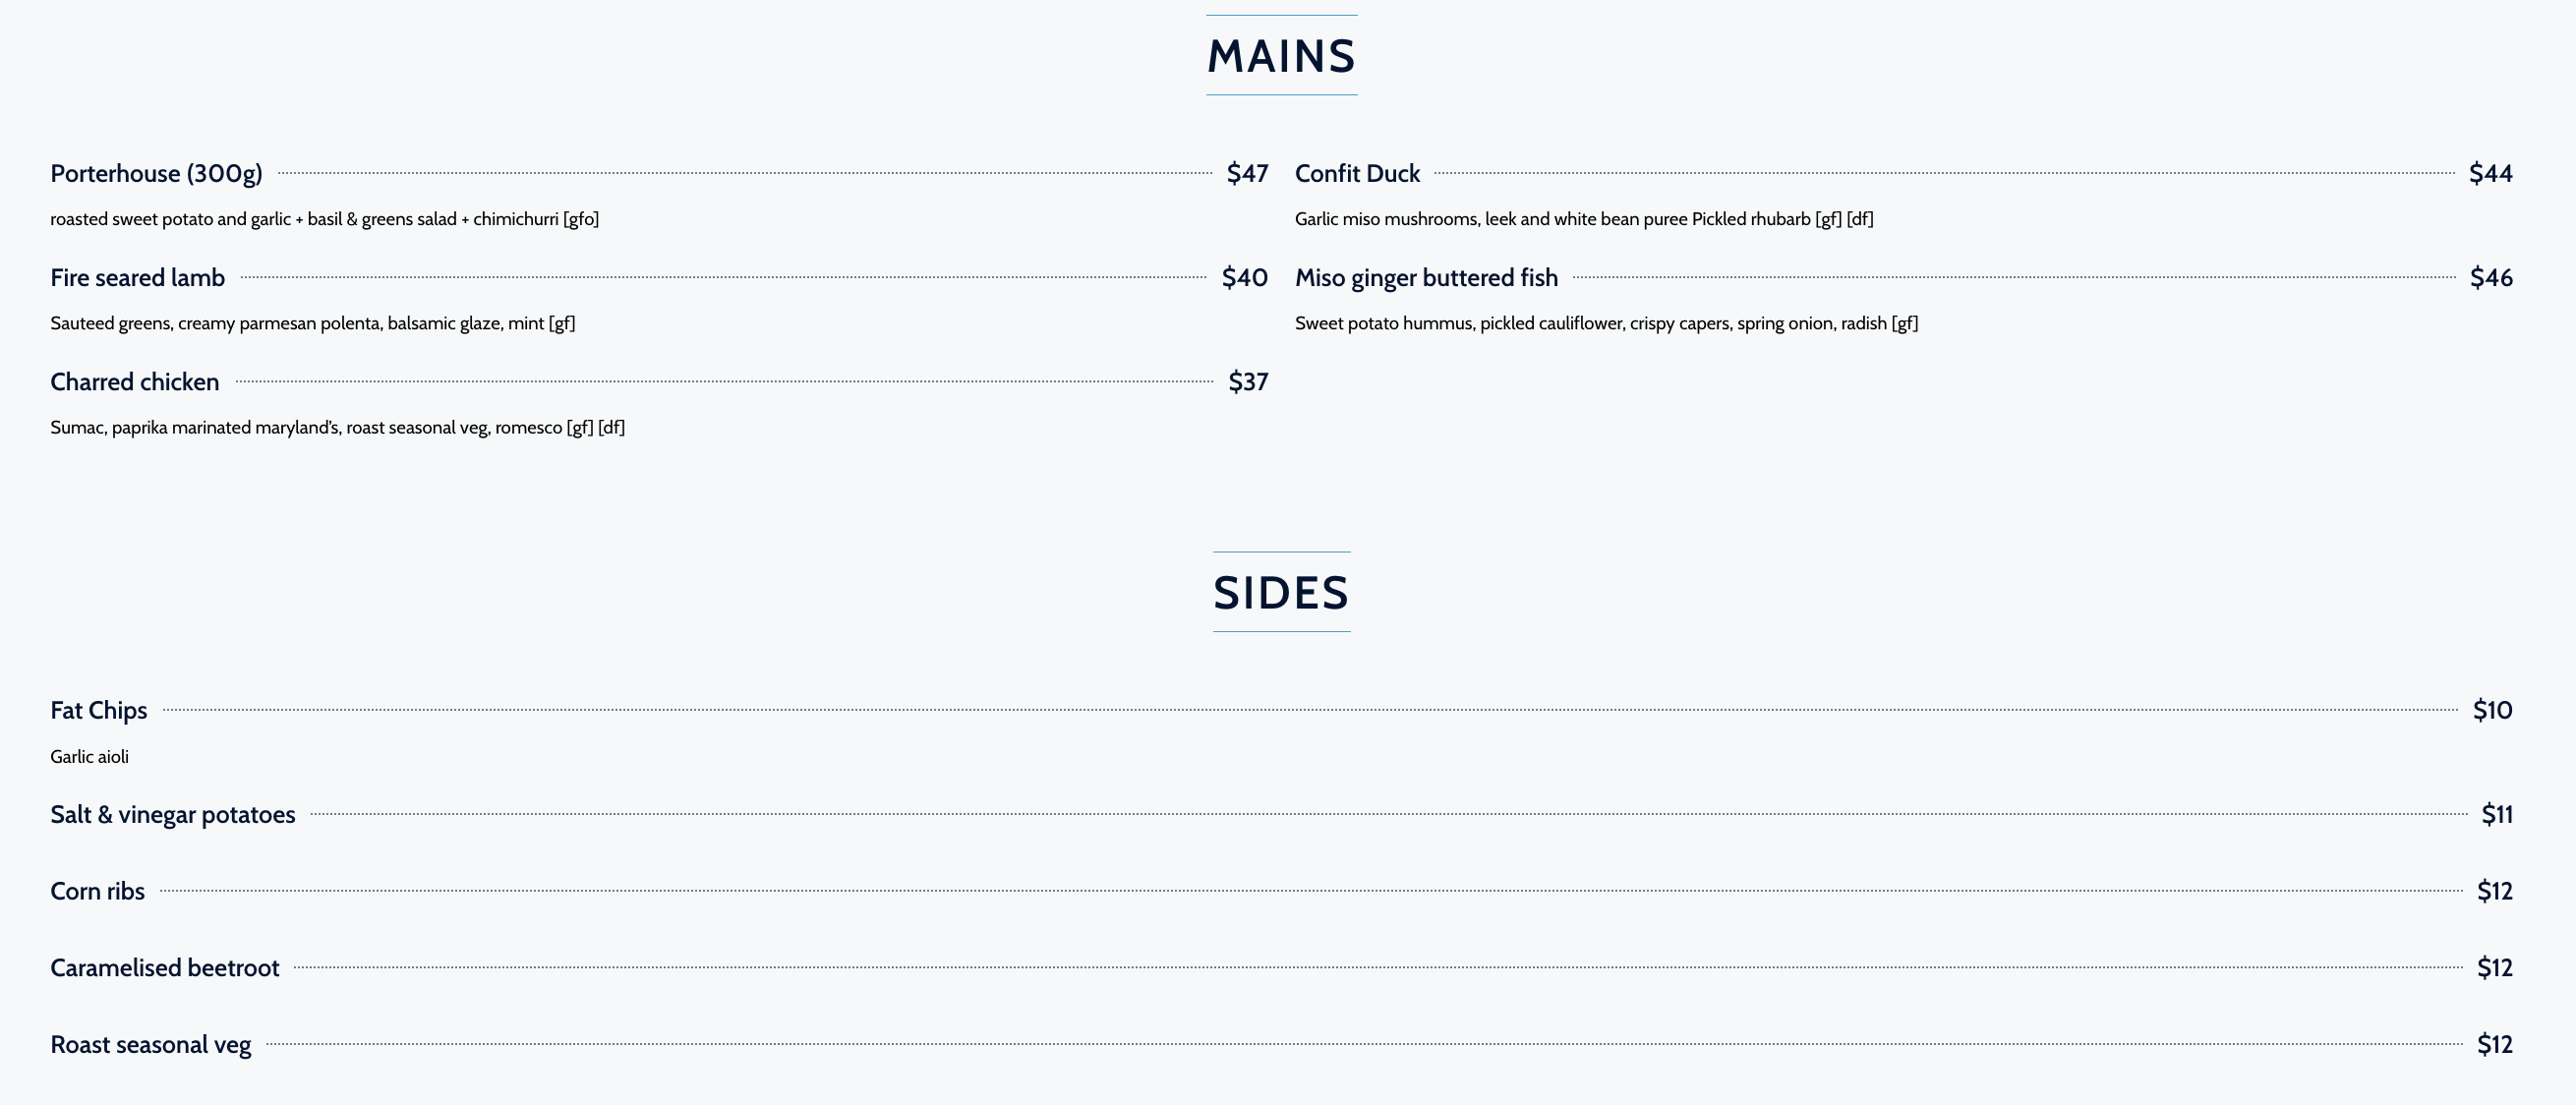The height and width of the screenshot is (1105, 2576).
Task: Select Salt & vinegar potatoes side
Action: pos(172,815)
